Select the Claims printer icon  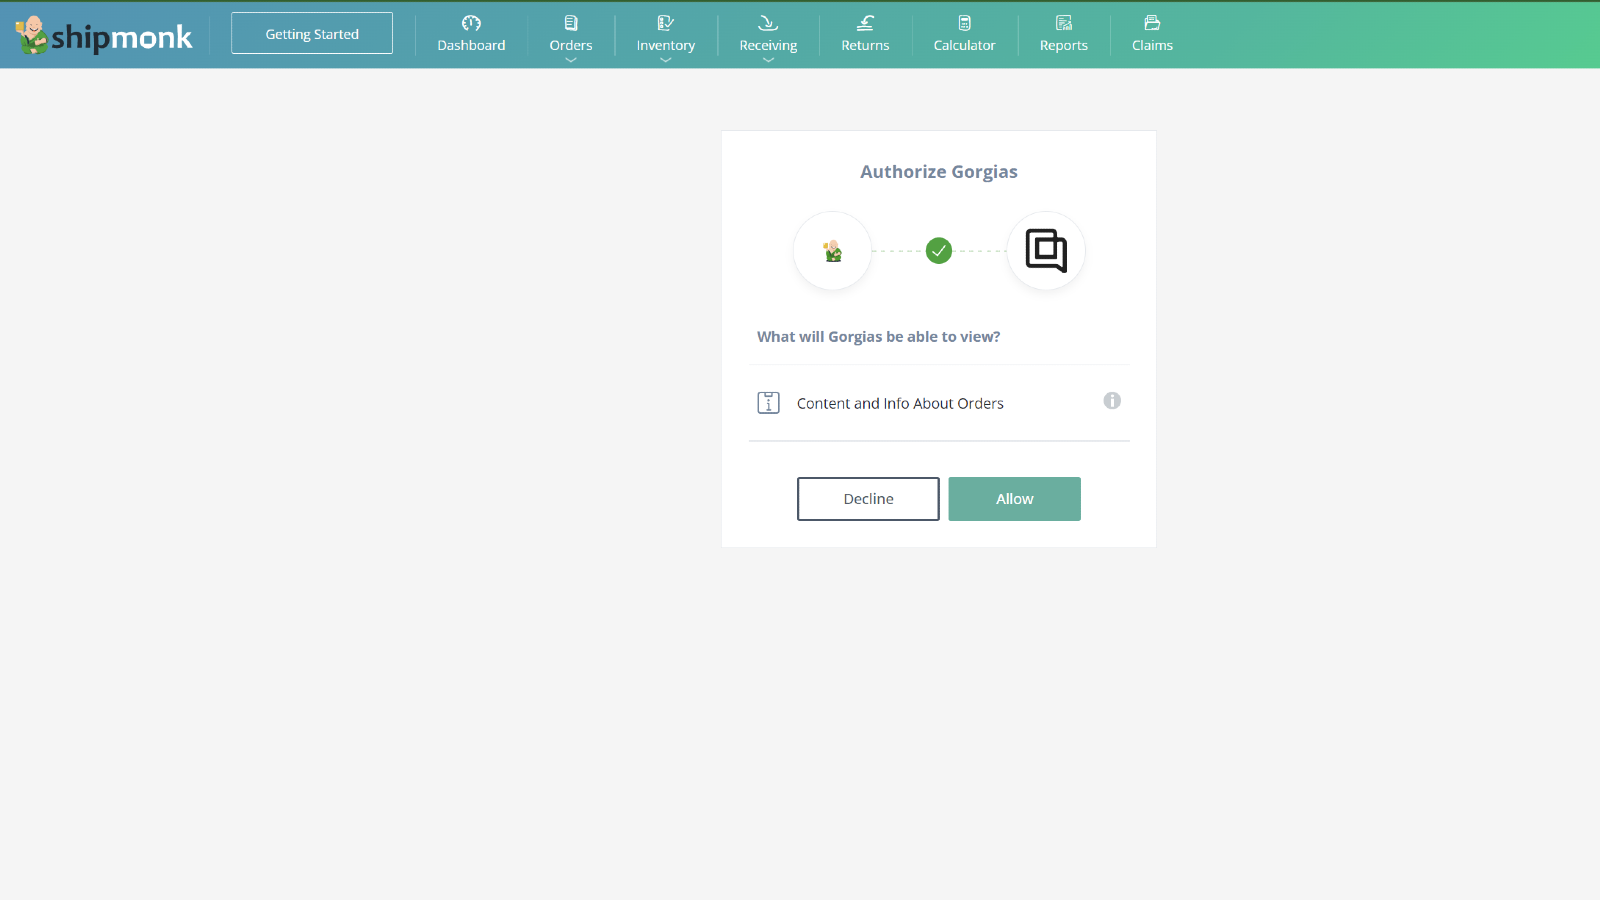[x=1152, y=24]
